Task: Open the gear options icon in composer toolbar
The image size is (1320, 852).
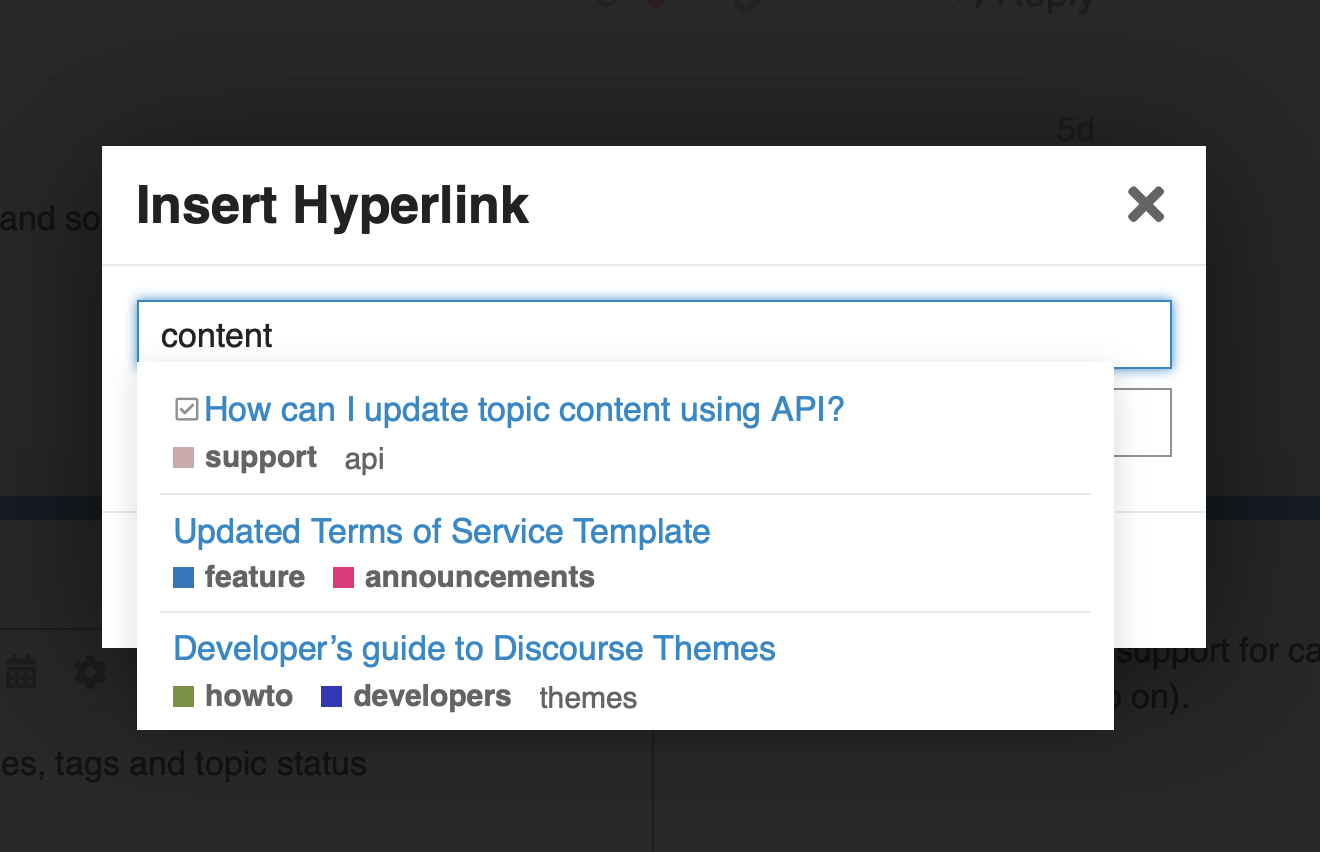Action: [x=90, y=673]
